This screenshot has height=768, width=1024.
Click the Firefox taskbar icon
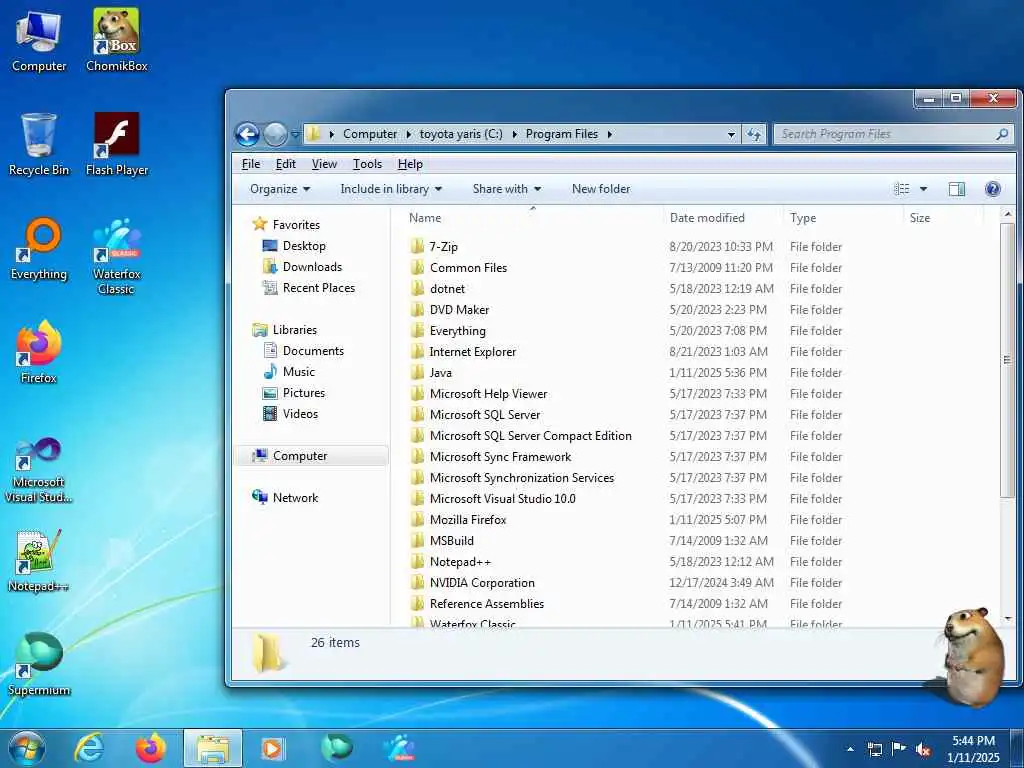151,748
